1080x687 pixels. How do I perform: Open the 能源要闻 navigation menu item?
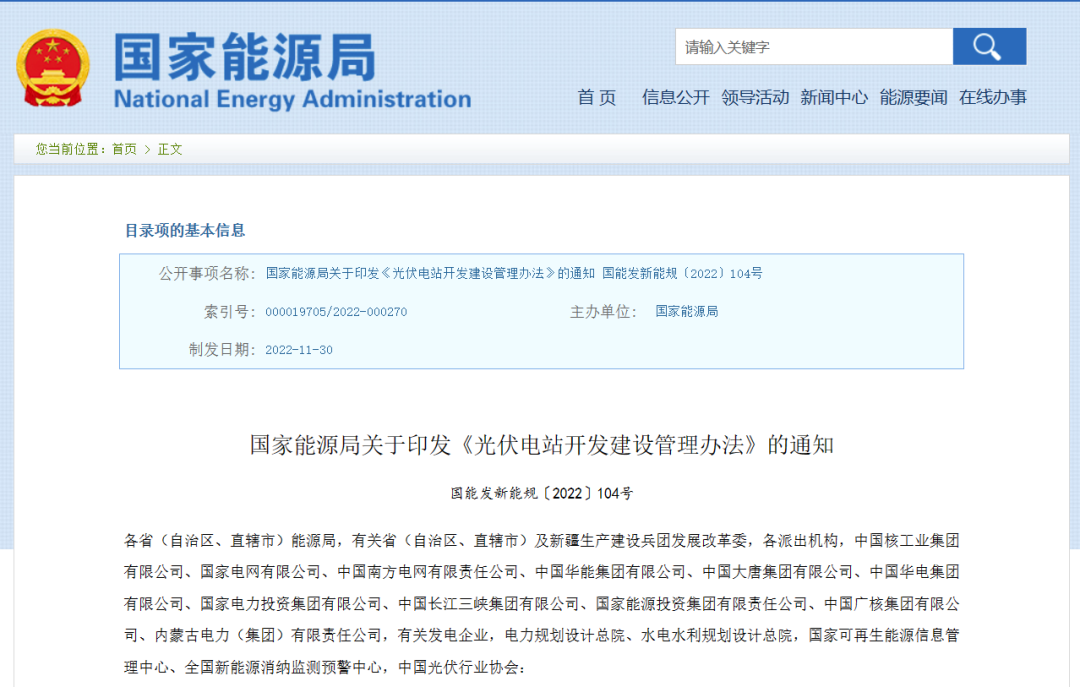tap(913, 97)
